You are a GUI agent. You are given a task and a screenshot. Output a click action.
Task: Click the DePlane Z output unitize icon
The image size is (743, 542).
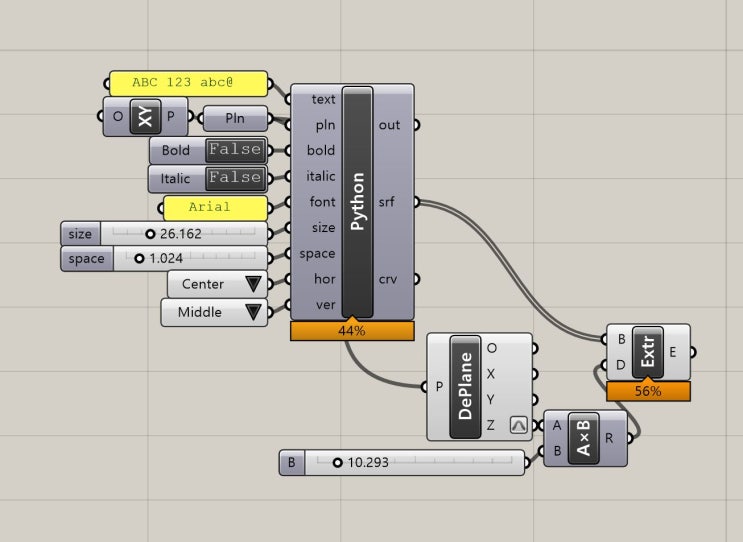tap(518, 425)
